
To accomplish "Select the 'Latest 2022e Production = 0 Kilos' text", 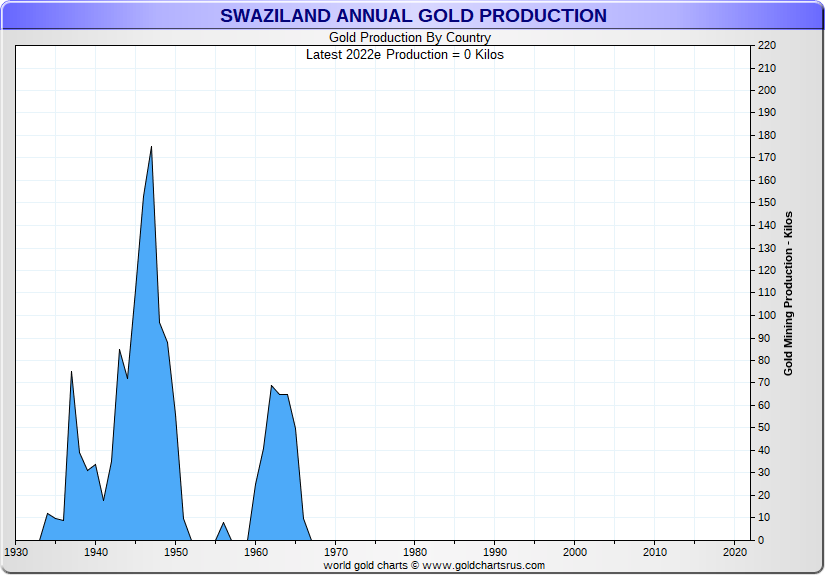I will point(405,54).
